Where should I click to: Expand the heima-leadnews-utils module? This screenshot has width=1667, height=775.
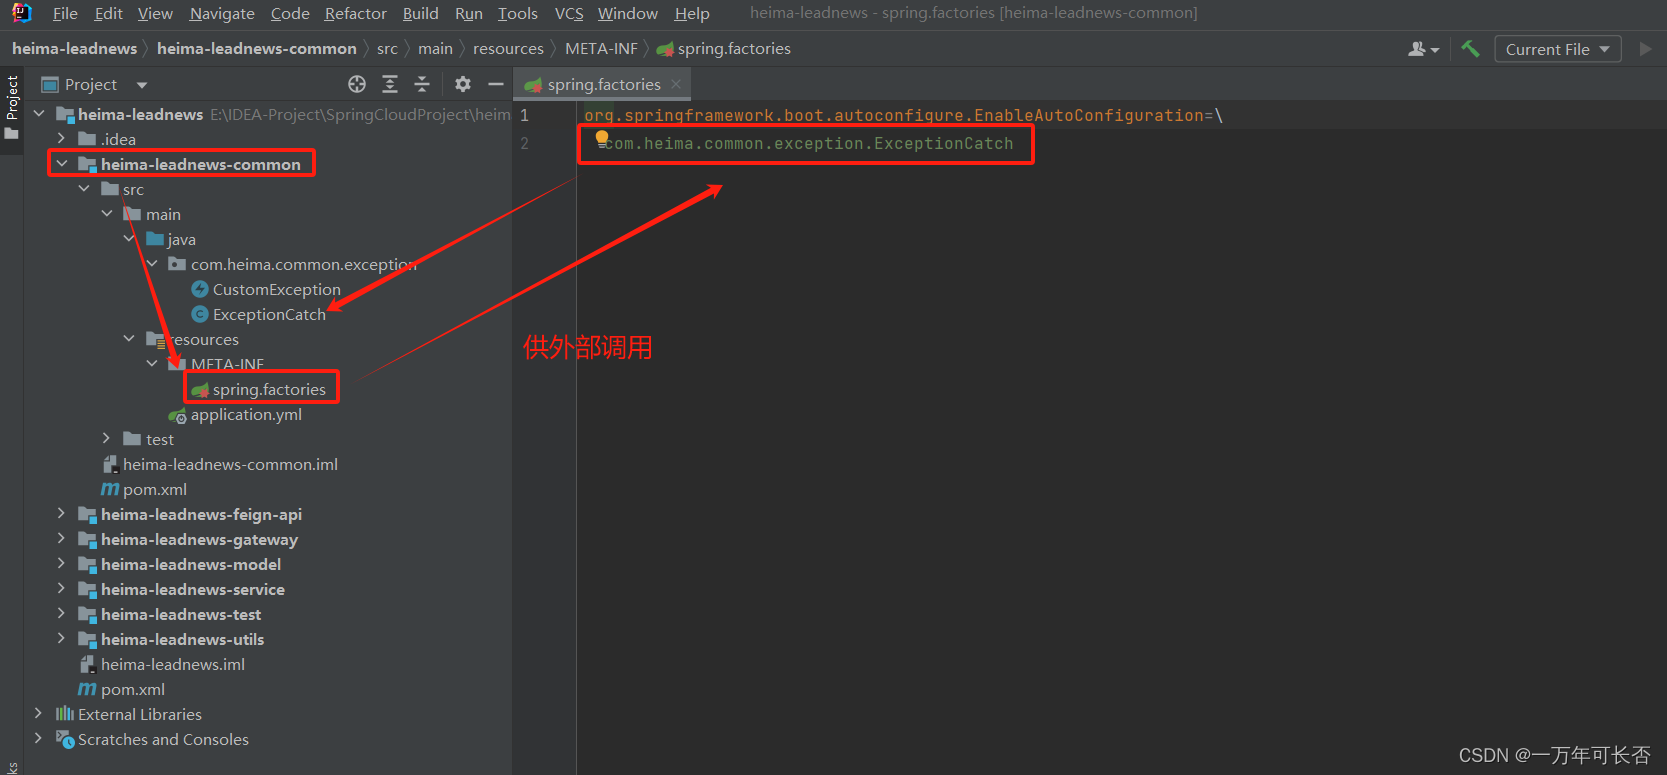click(62, 639)
